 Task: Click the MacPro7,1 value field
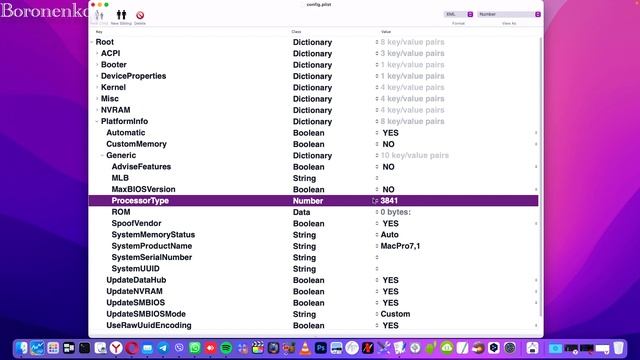[400, 246]
